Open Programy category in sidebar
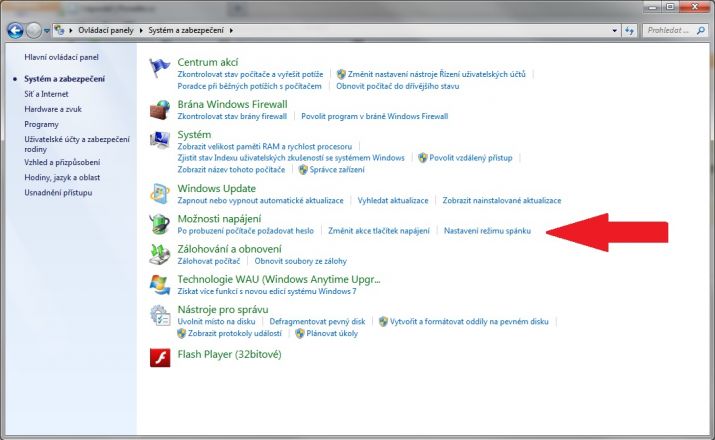This screenshot has height=440, width=715. [x=41, y=124]
